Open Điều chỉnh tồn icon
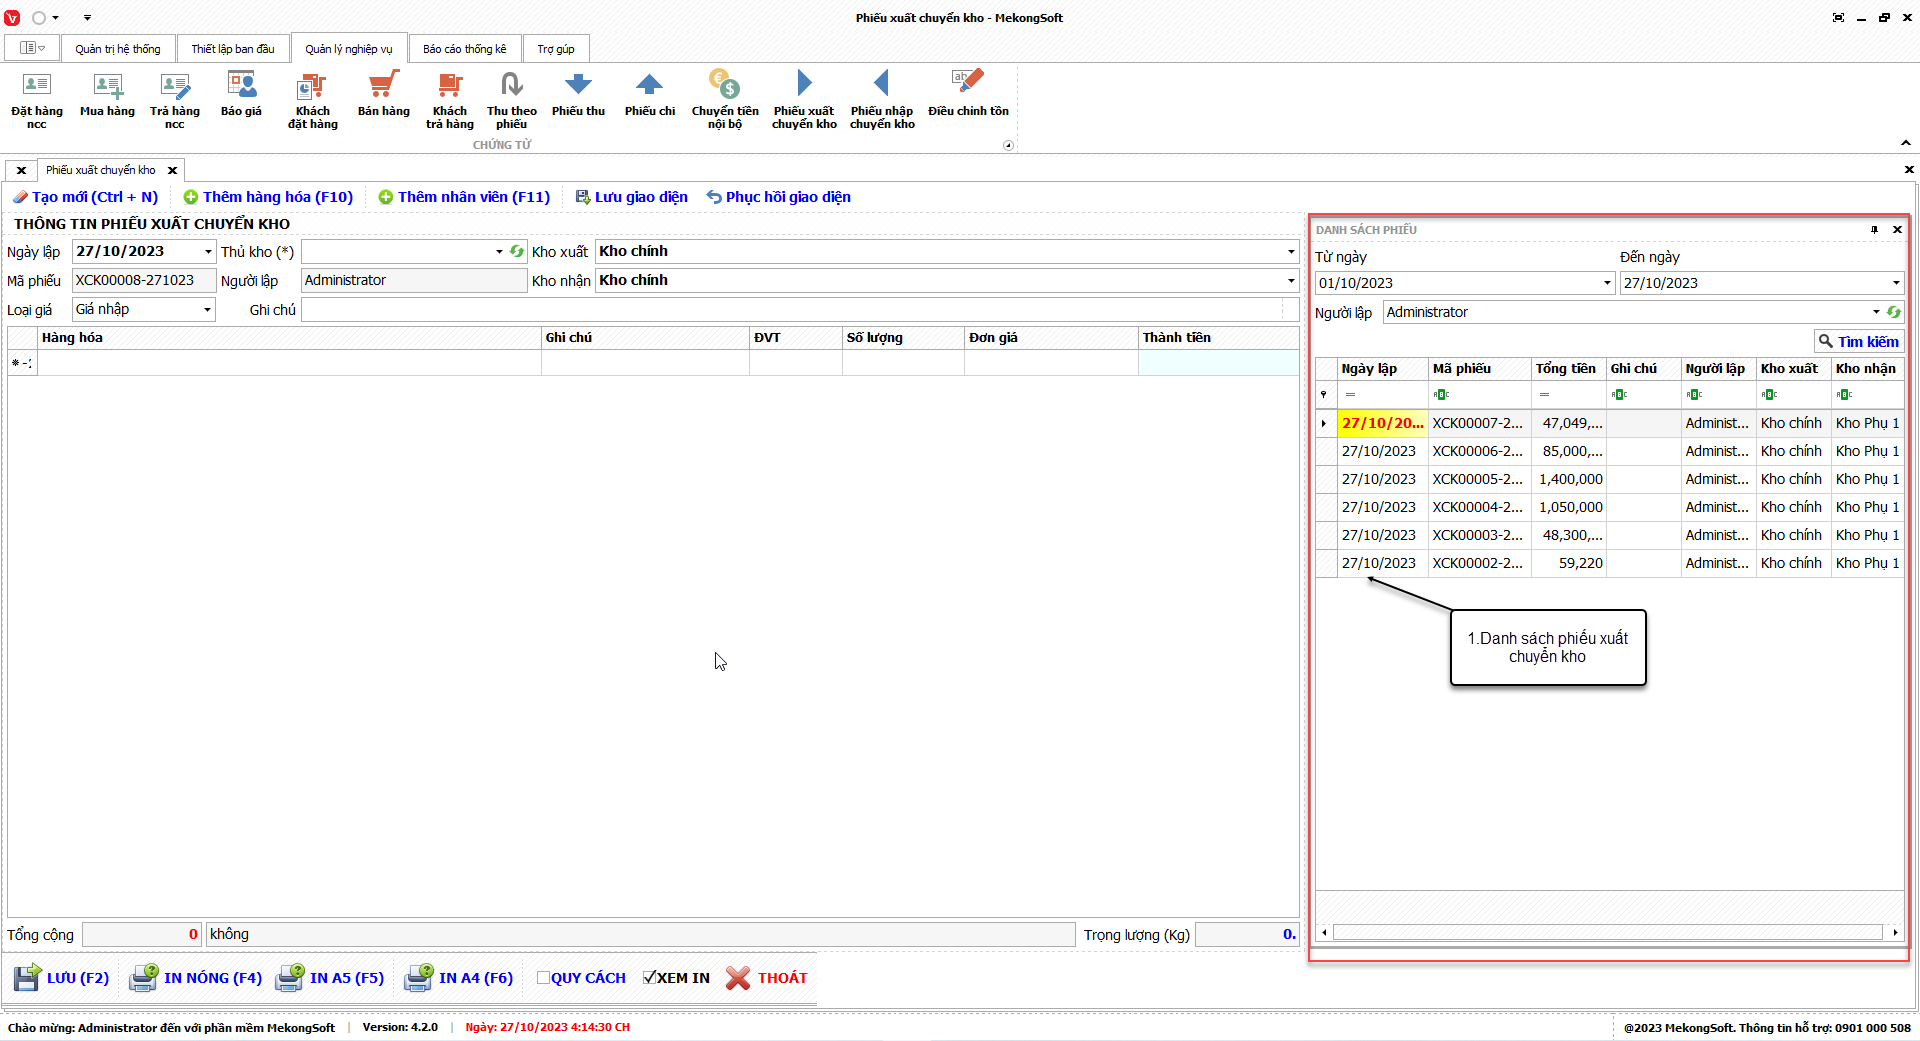 click(x=968, y=95)
